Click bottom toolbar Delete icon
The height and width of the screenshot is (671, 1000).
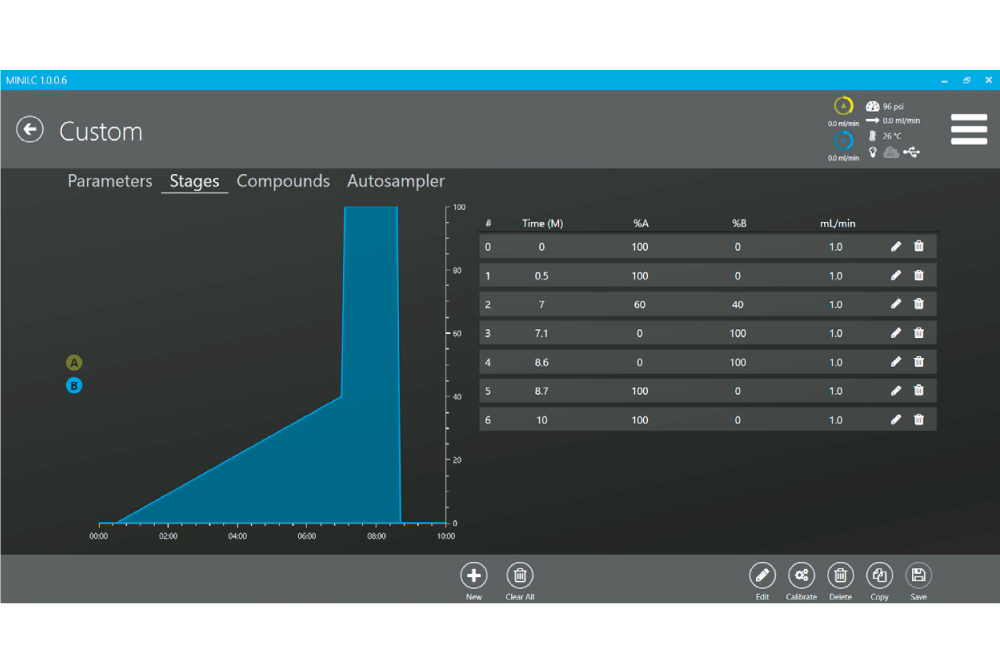coord(841,575)
